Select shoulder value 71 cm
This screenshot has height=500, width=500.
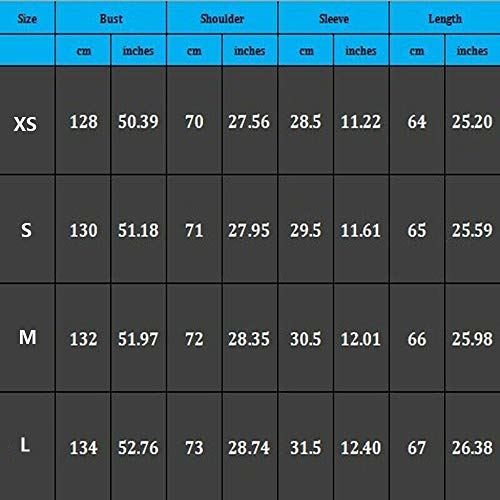(194, 230)
